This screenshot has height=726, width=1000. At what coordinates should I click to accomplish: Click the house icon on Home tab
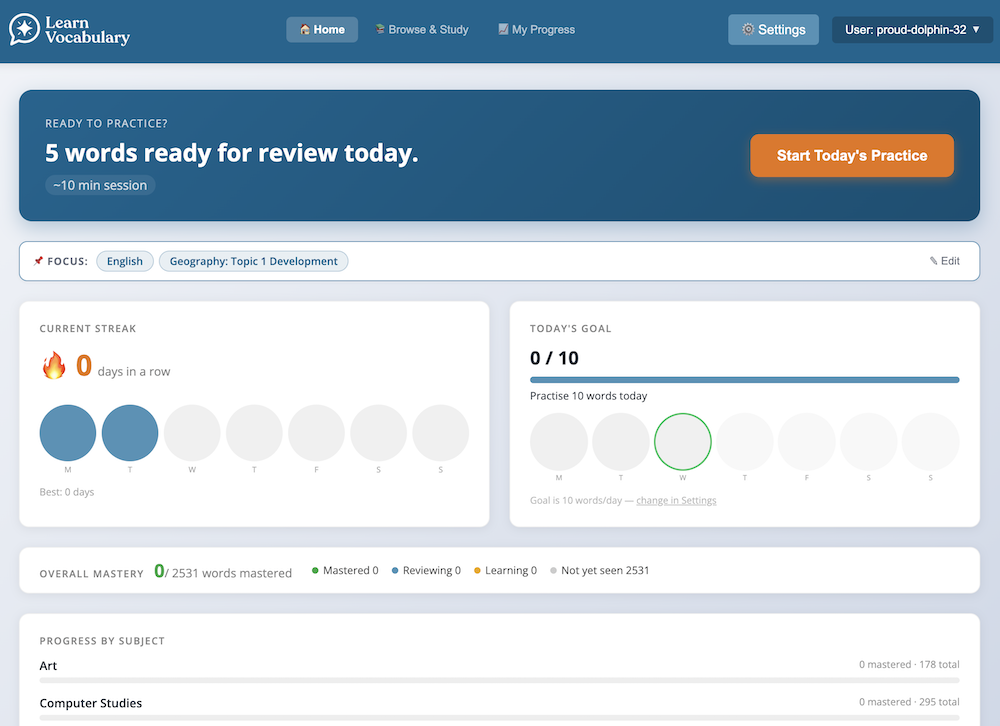[x=305, y=30]
